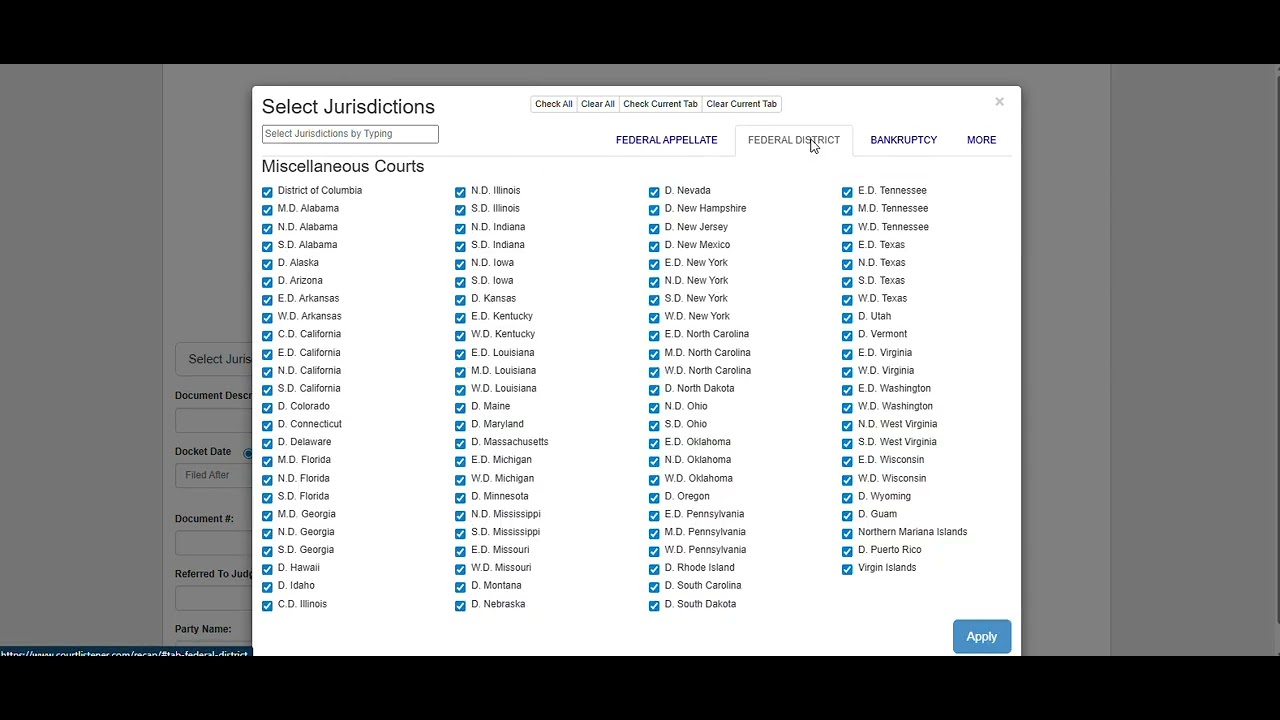This screenshot has height=720, width=1280.
Task: Uncheck the Virgin Islands checkbox
Action: [847, 569]
